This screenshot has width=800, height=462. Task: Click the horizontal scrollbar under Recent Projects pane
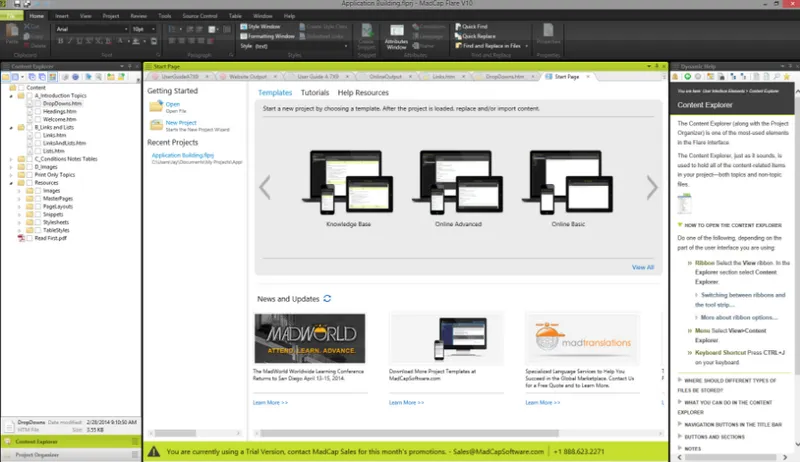[176, 433]
